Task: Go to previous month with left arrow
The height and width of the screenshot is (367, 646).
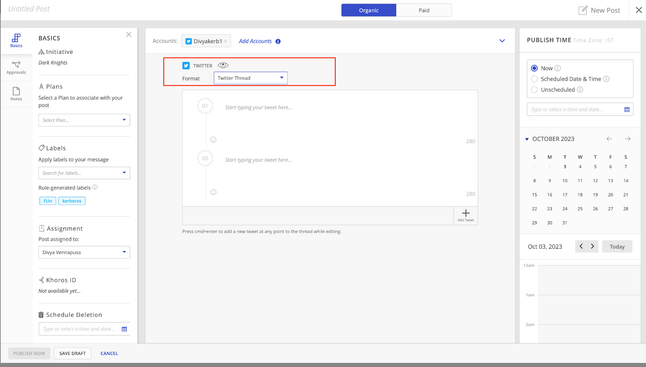Action: pos(609,139)
